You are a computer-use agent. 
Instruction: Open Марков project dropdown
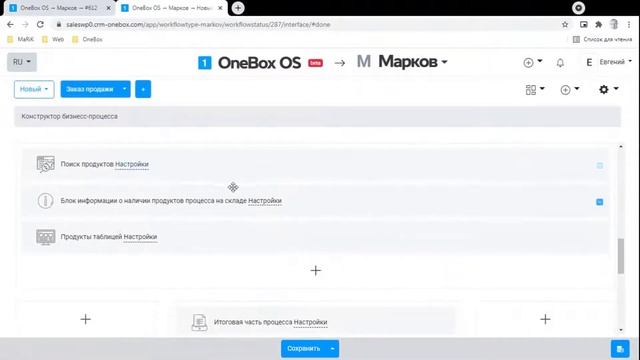click(413, 62)
